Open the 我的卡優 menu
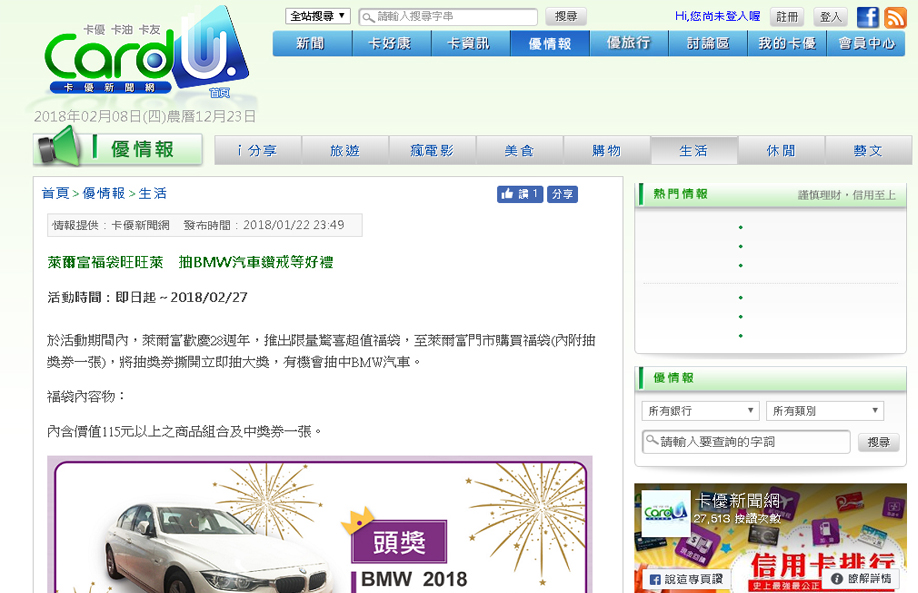Image resolution: width=918 pixels, height=593 pixels. click(787, 43)
